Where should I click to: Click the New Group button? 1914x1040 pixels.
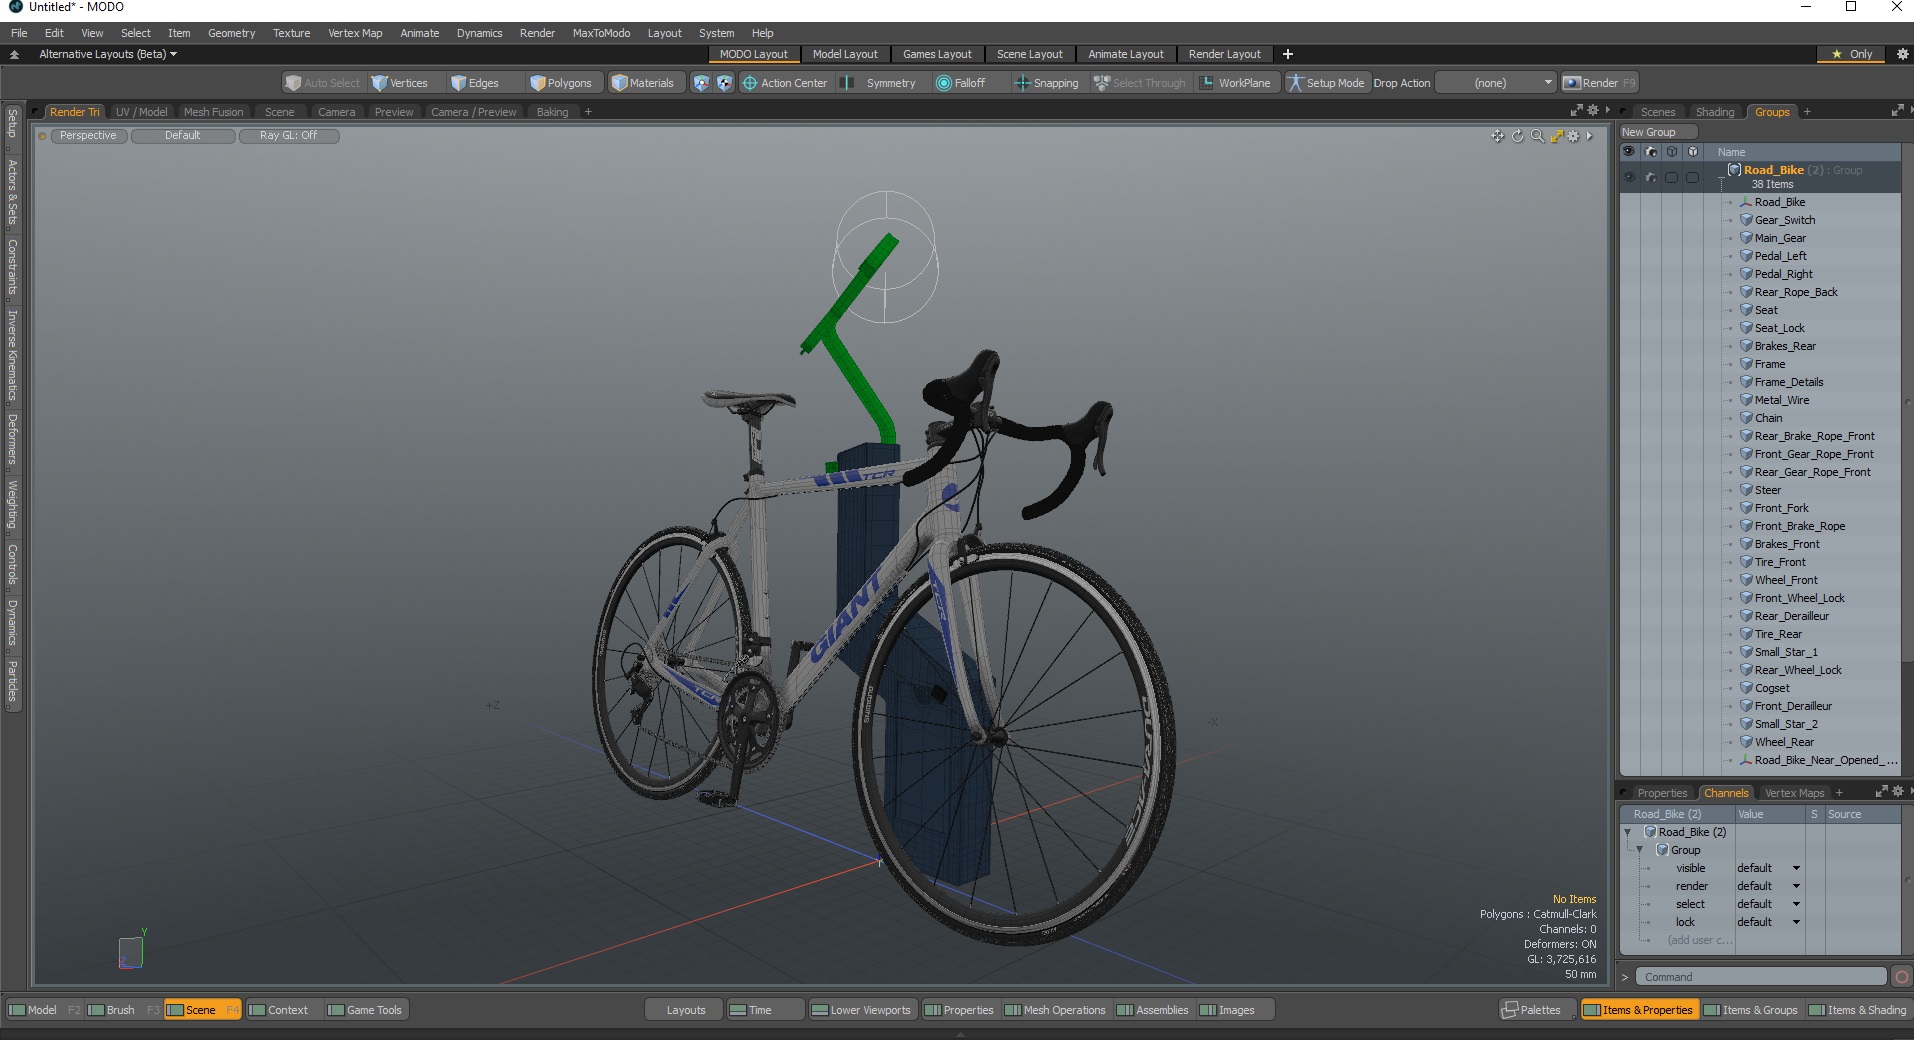(x=1657, y=132)
